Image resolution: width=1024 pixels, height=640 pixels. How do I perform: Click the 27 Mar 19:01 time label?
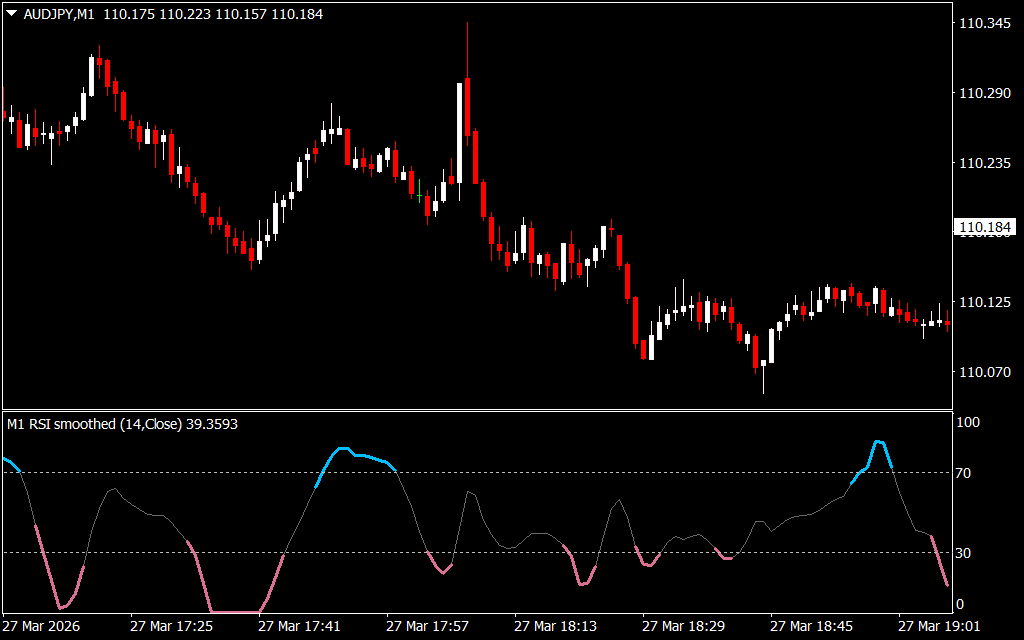point(939,626)
